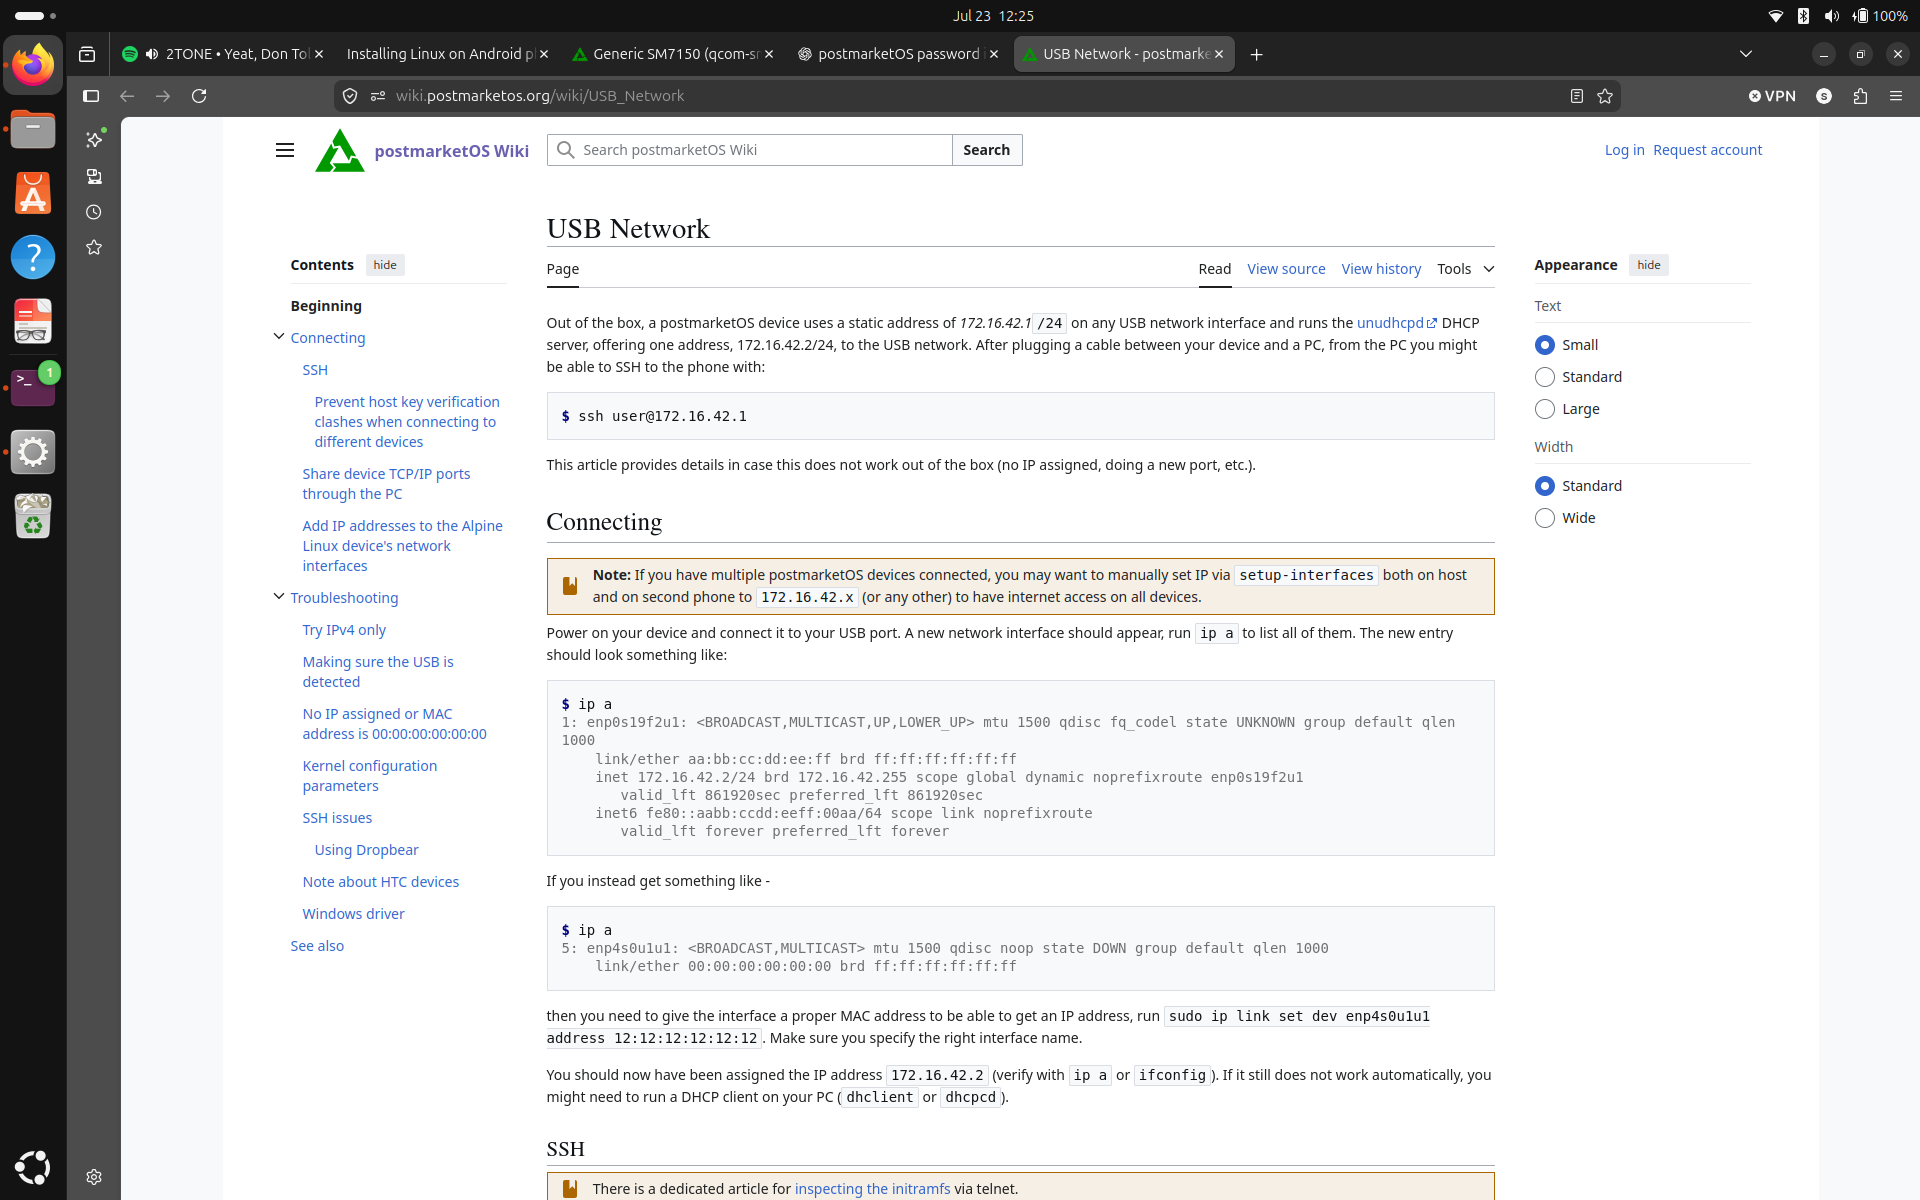
Task: Open synced tabs in the sidebar
Action: 94,176
